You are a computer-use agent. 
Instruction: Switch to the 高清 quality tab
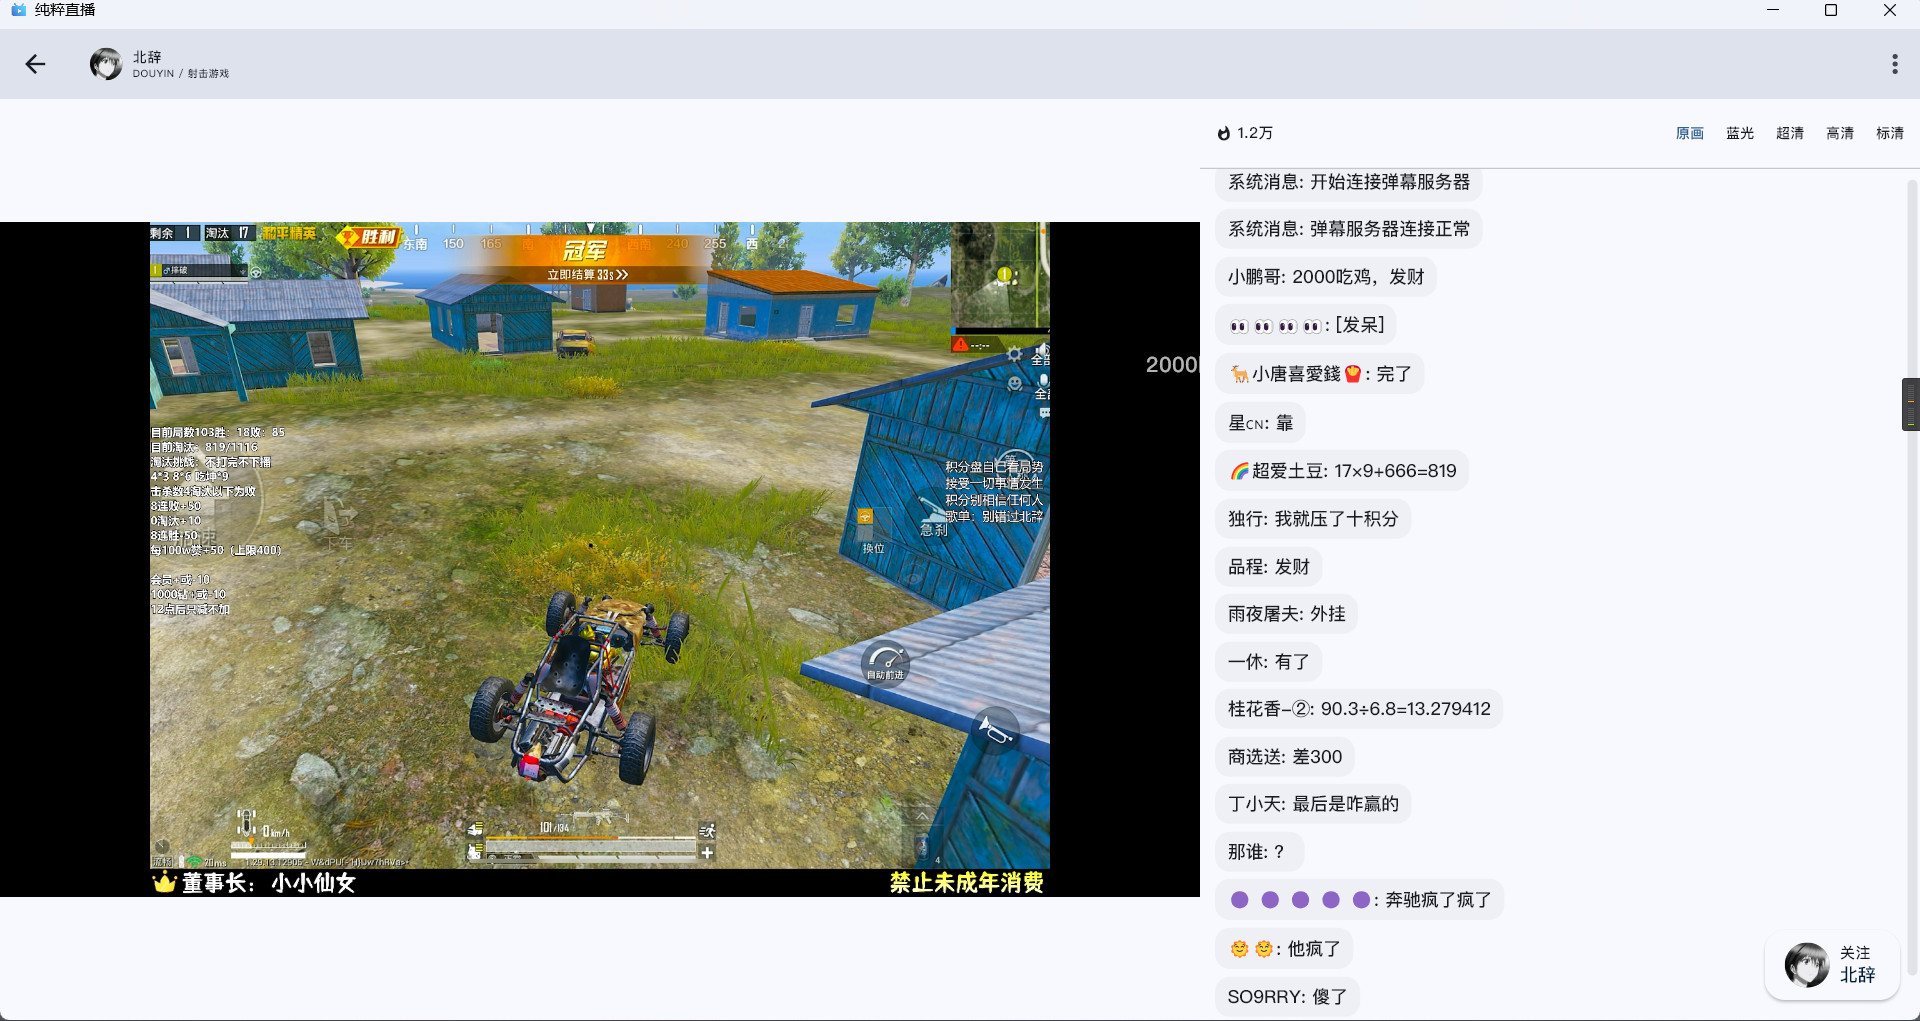(1840, 133)
